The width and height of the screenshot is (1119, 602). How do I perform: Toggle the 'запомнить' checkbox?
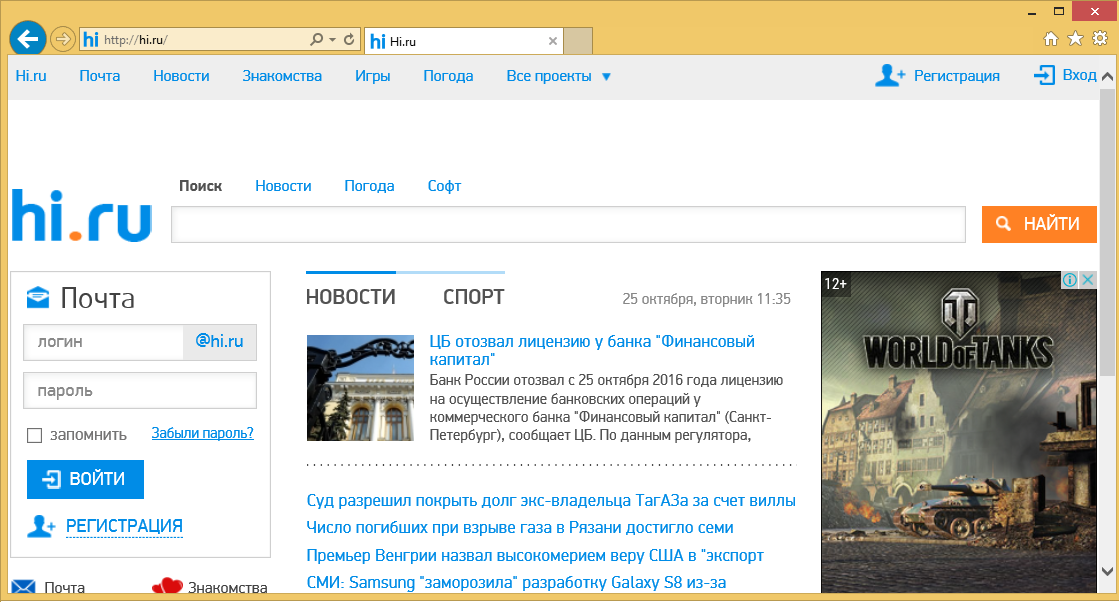click(34, 435)
